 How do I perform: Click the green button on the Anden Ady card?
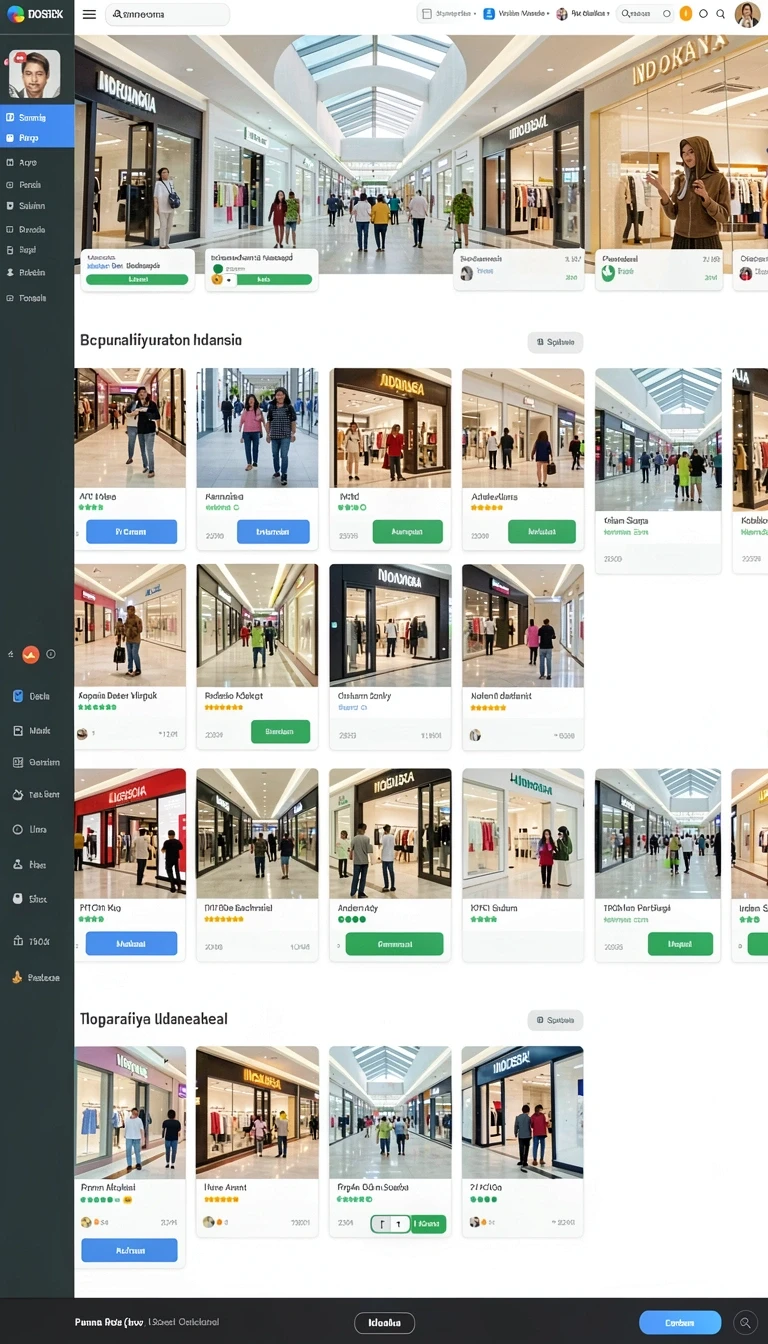pyautogui.click(x=394, y=943)
